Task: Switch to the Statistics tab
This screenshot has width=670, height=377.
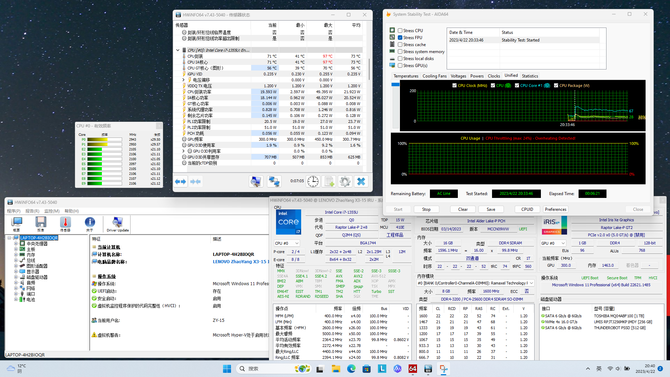Action: 530,76
